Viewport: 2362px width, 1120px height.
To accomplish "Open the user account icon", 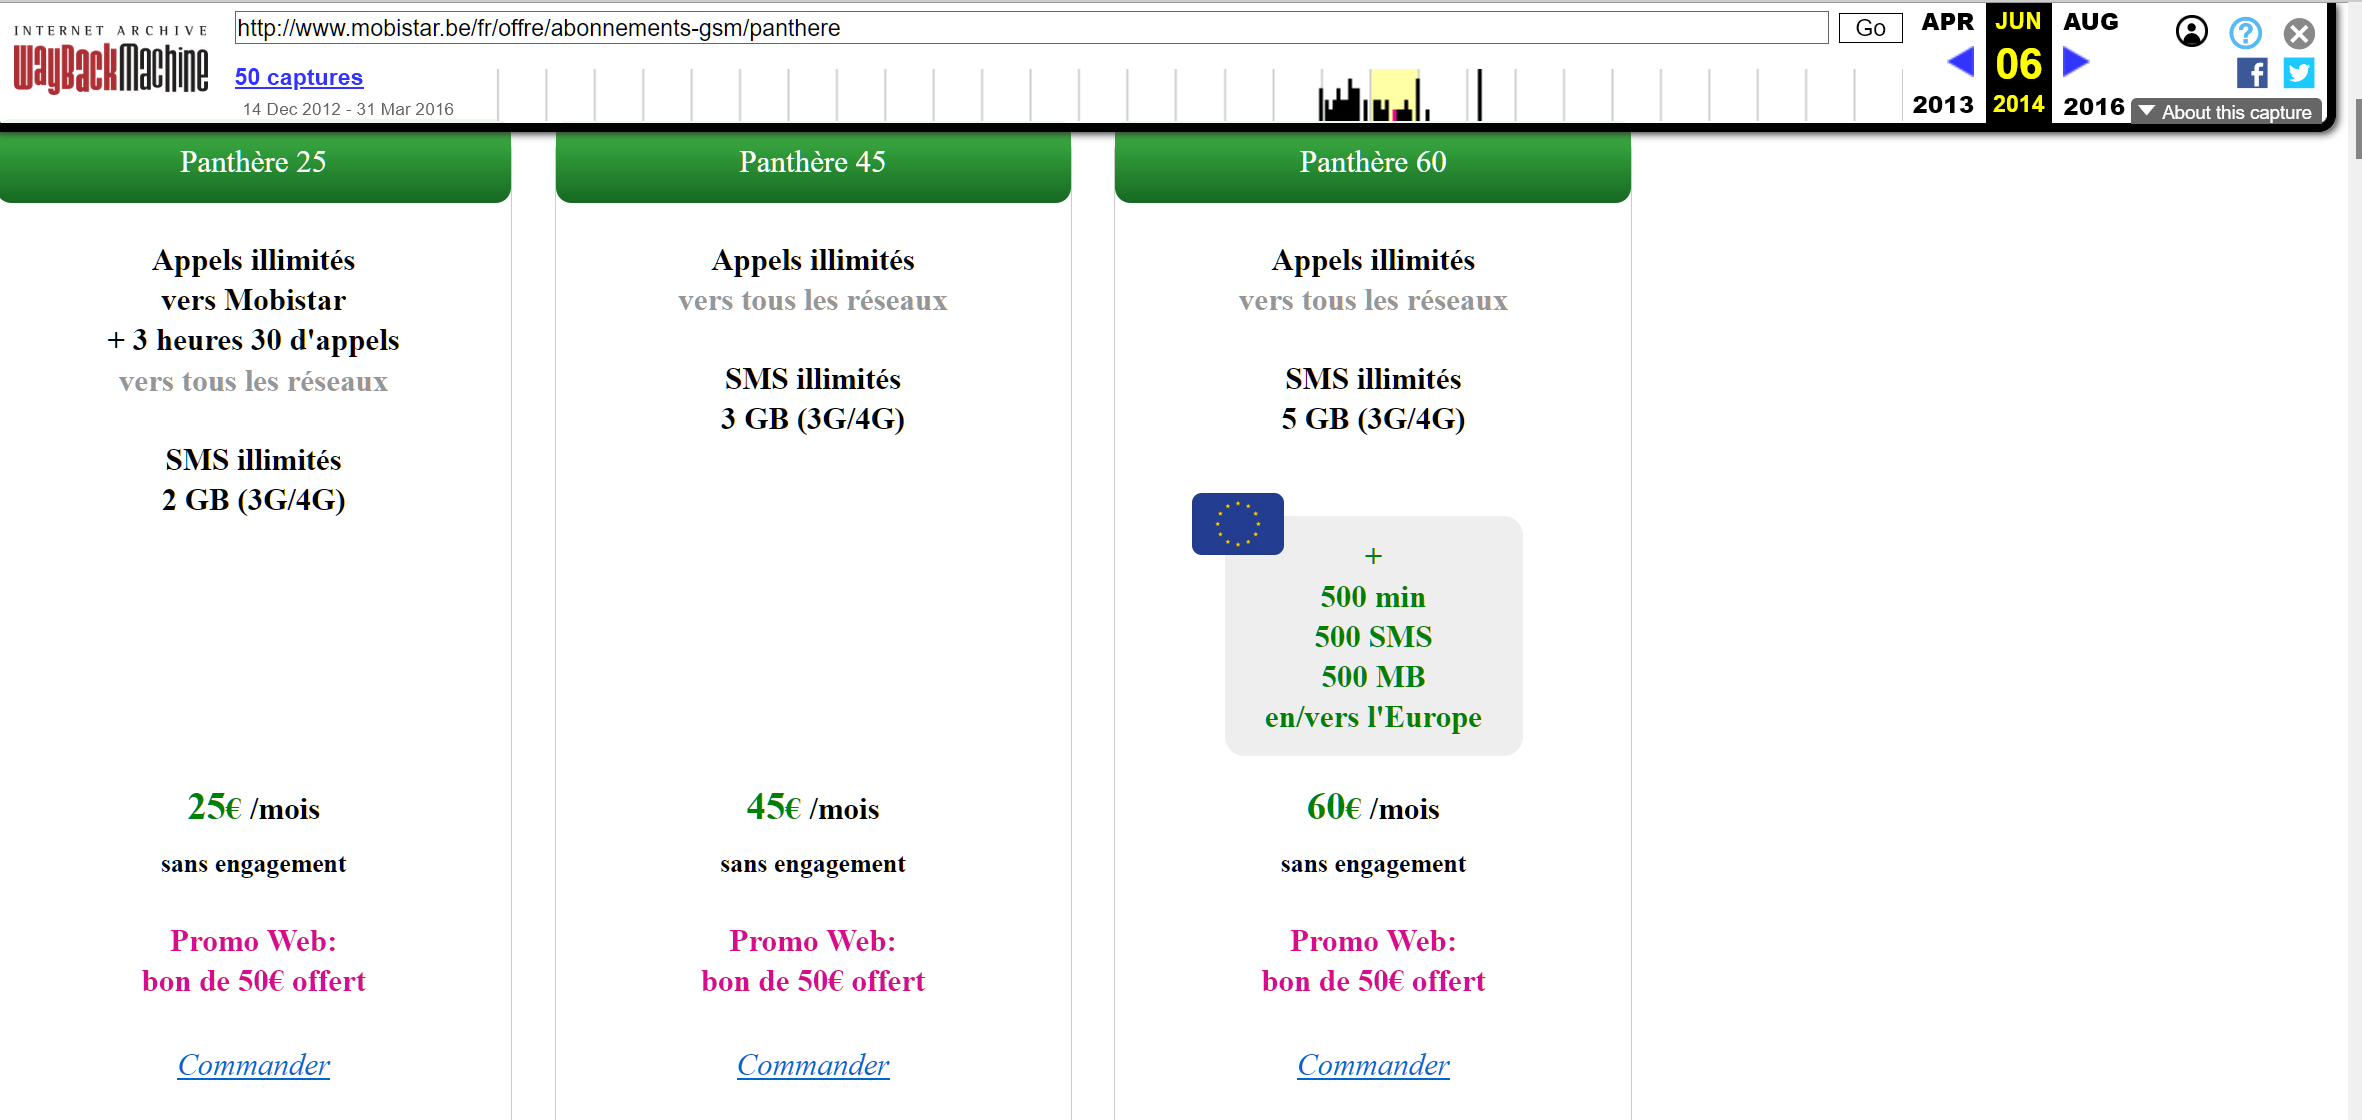I will [2191, 32].
